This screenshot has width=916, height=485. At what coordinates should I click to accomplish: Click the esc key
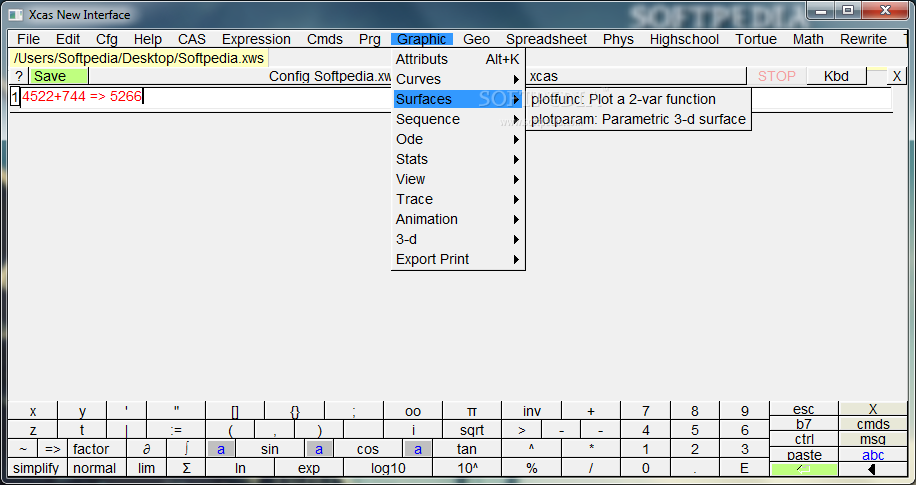tap(804, 409)
